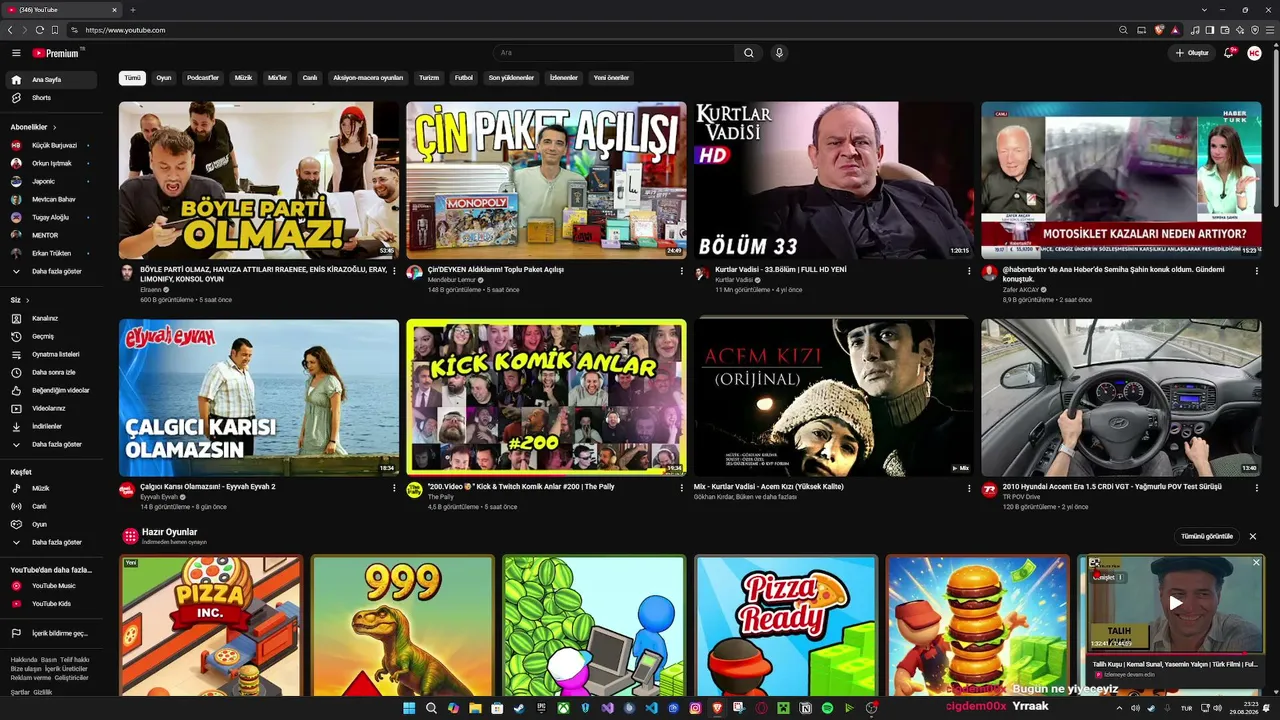Open Steam from the taskbar
The image size is (1280, 720).
(519, 708)
